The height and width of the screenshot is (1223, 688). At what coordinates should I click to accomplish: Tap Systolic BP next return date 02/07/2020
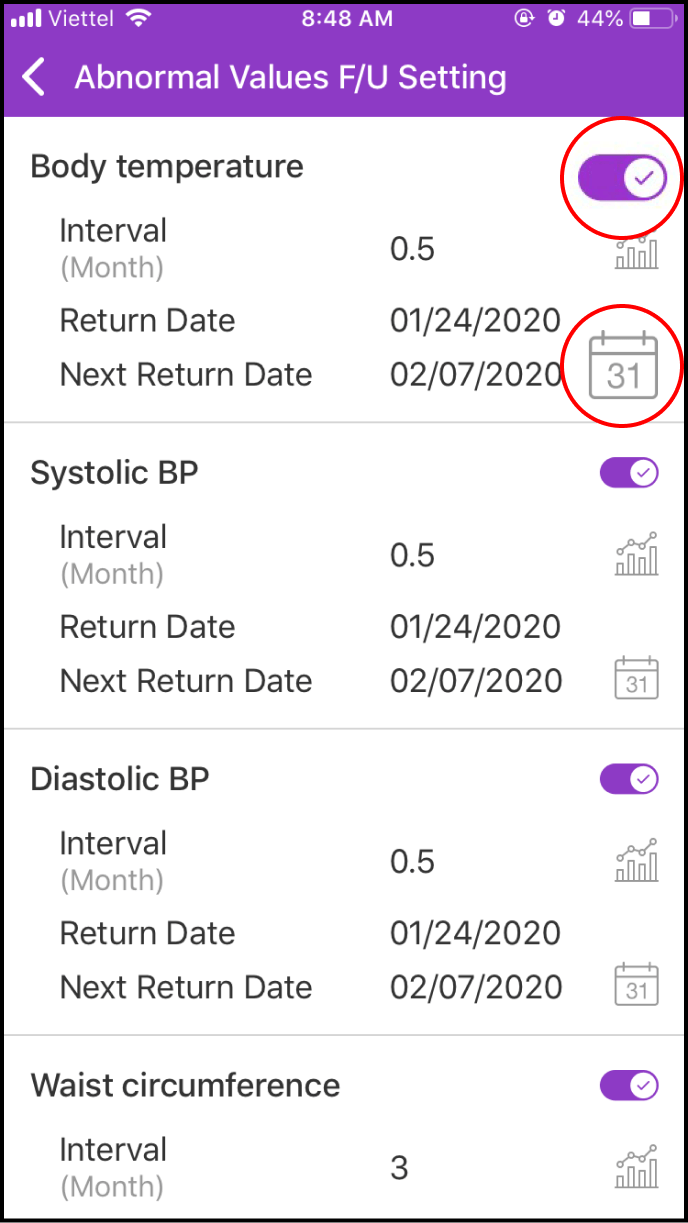point(475,681)
